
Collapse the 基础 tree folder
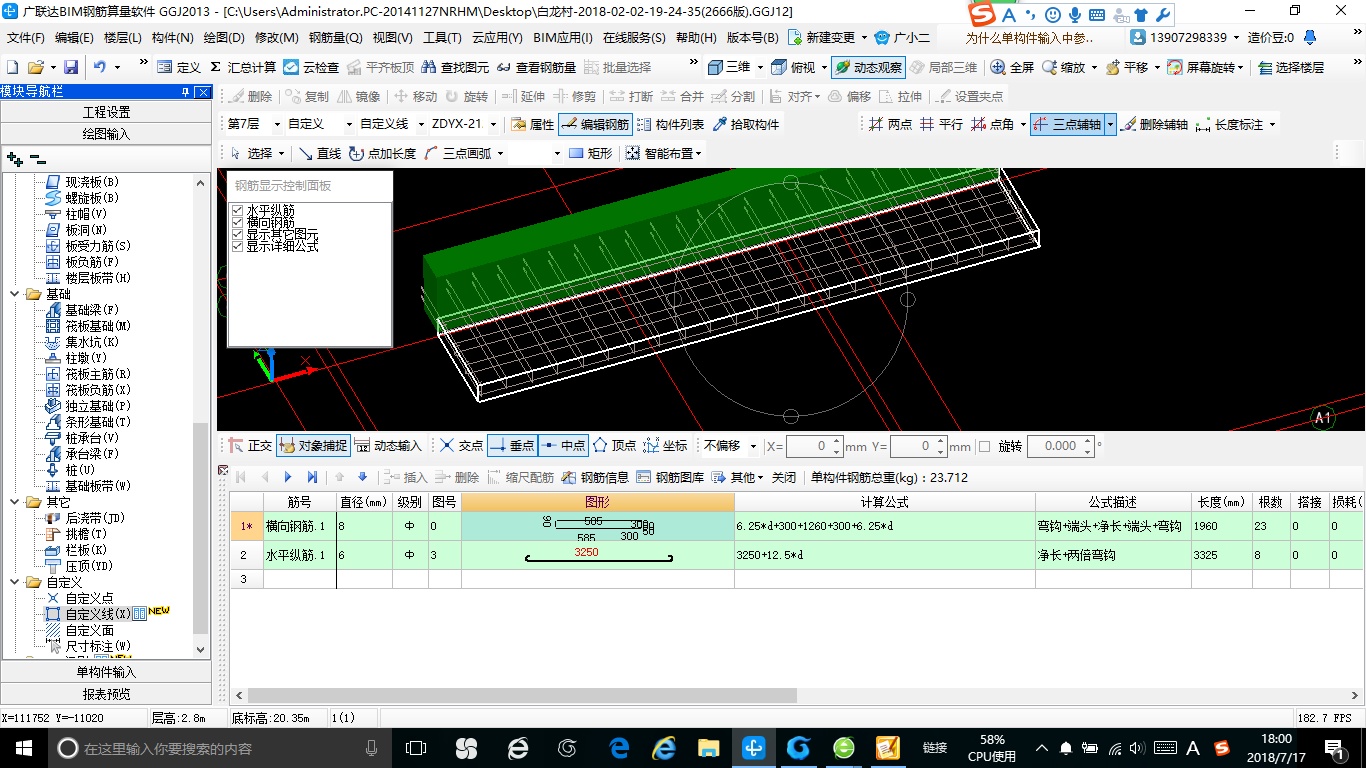15,294
